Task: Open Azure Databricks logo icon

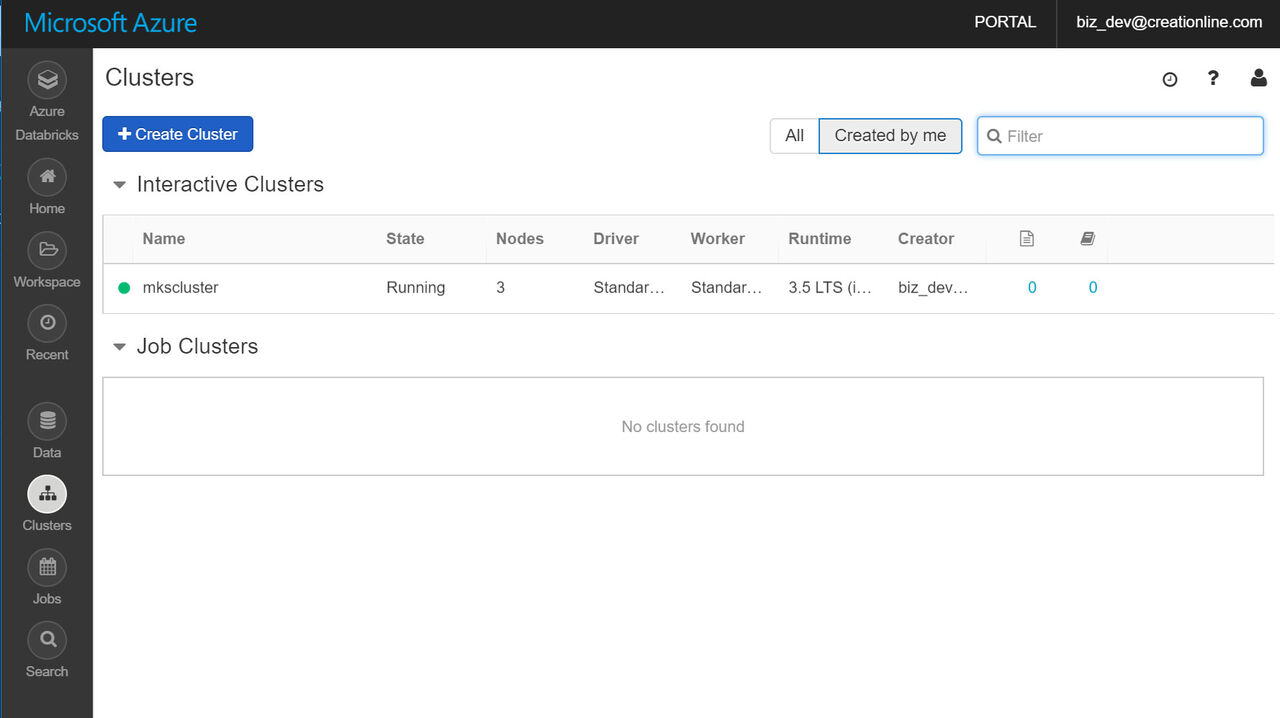Action: 47,80
